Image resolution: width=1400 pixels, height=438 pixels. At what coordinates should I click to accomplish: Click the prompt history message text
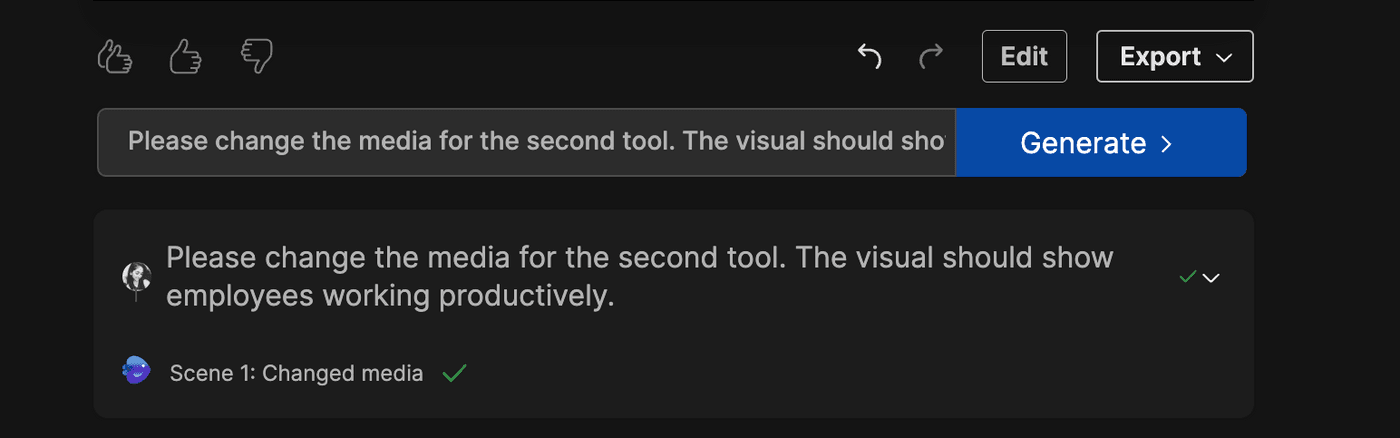point(639,257)
